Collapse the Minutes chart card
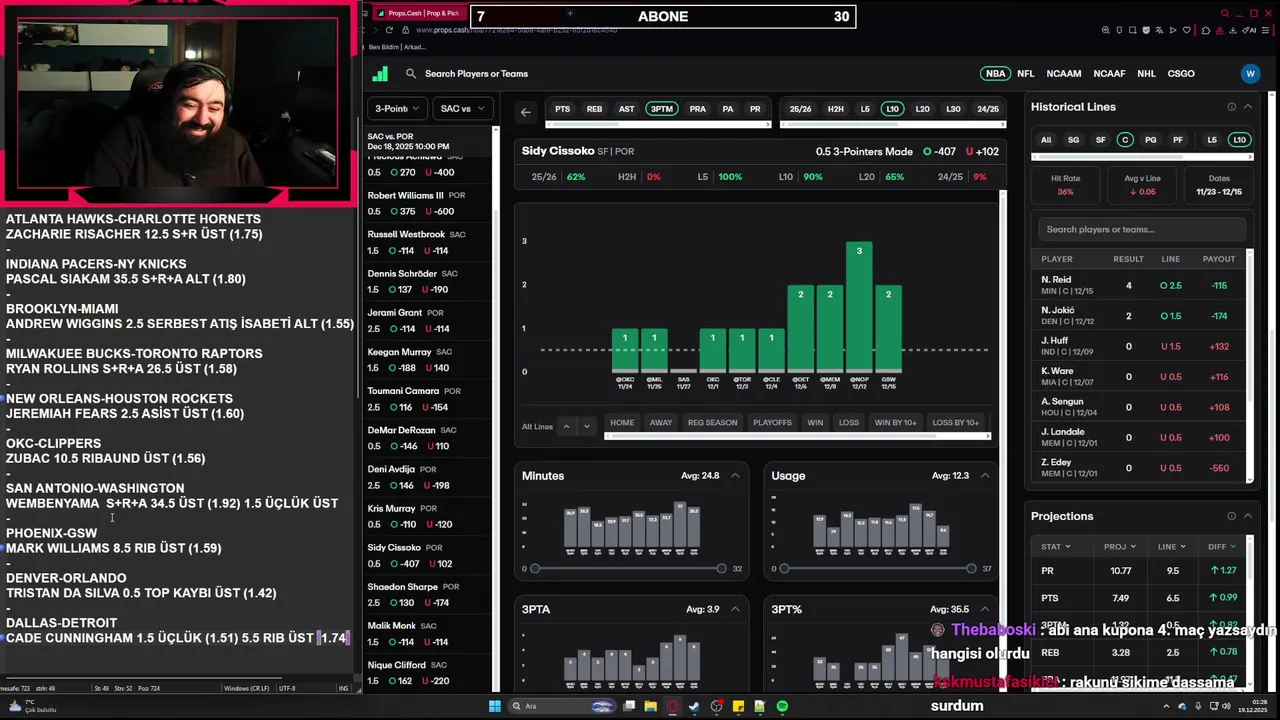The height and width of the screenshot is (720, 1280). pyautogui.click(x=735, y=476)
